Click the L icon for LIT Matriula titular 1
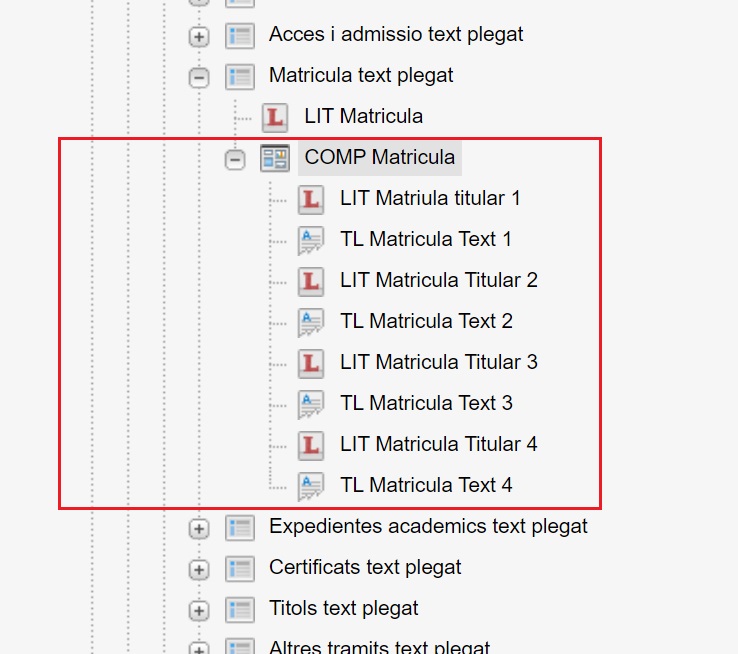The height and width of the screenshot is (654, 738). [311, 199]
